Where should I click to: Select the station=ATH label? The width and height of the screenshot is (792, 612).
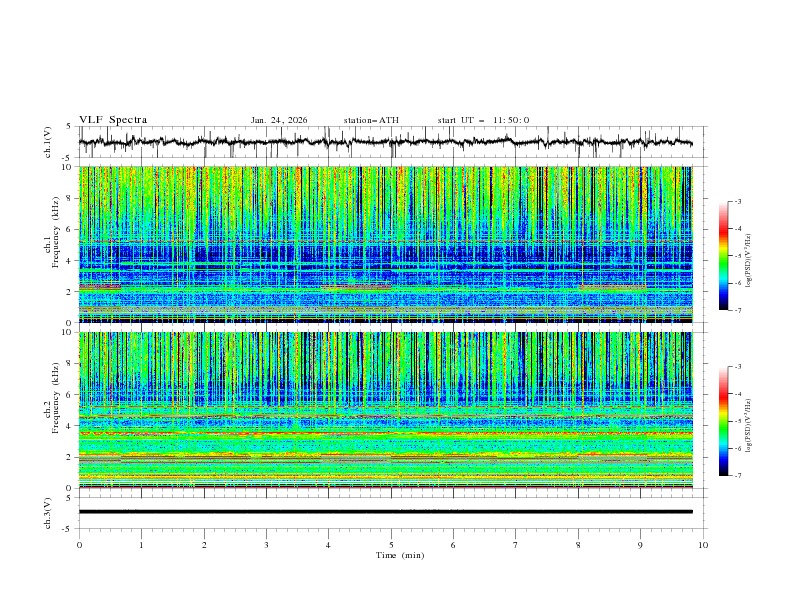click(371, 120)
